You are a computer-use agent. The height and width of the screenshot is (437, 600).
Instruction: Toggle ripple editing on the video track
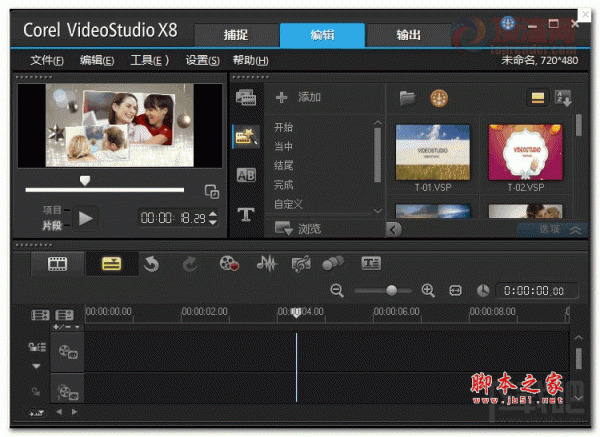click(x=37, y=347)
